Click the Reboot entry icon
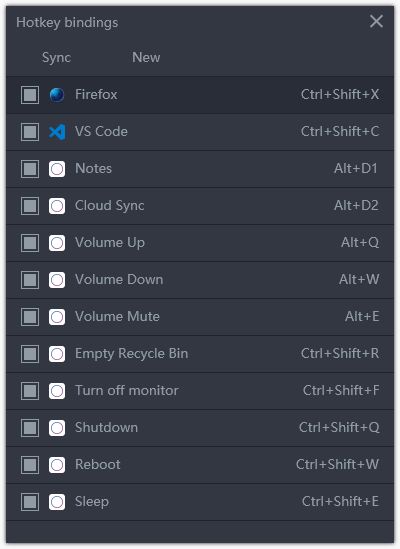 (57, 465)
